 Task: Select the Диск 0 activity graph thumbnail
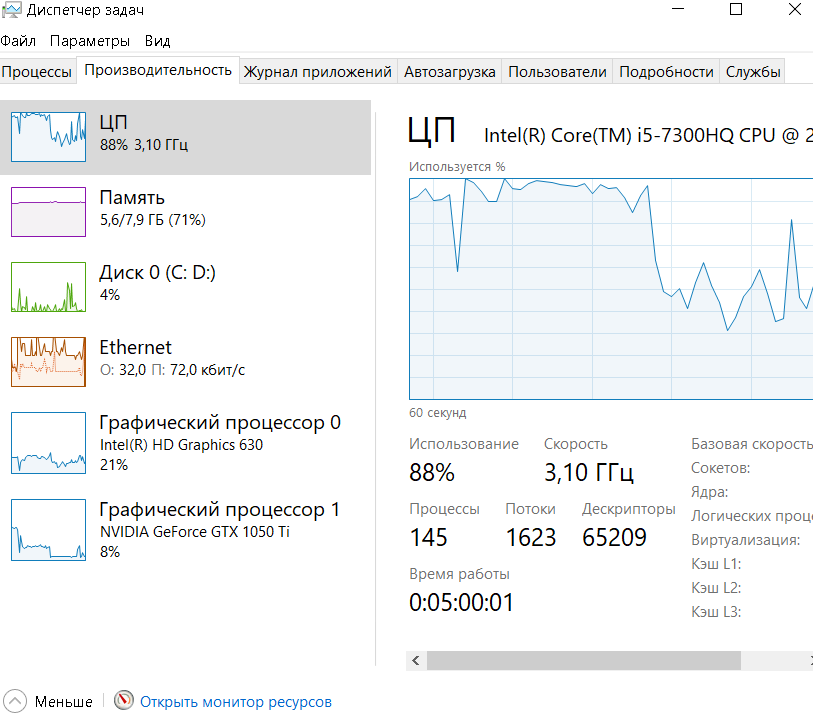48,286
